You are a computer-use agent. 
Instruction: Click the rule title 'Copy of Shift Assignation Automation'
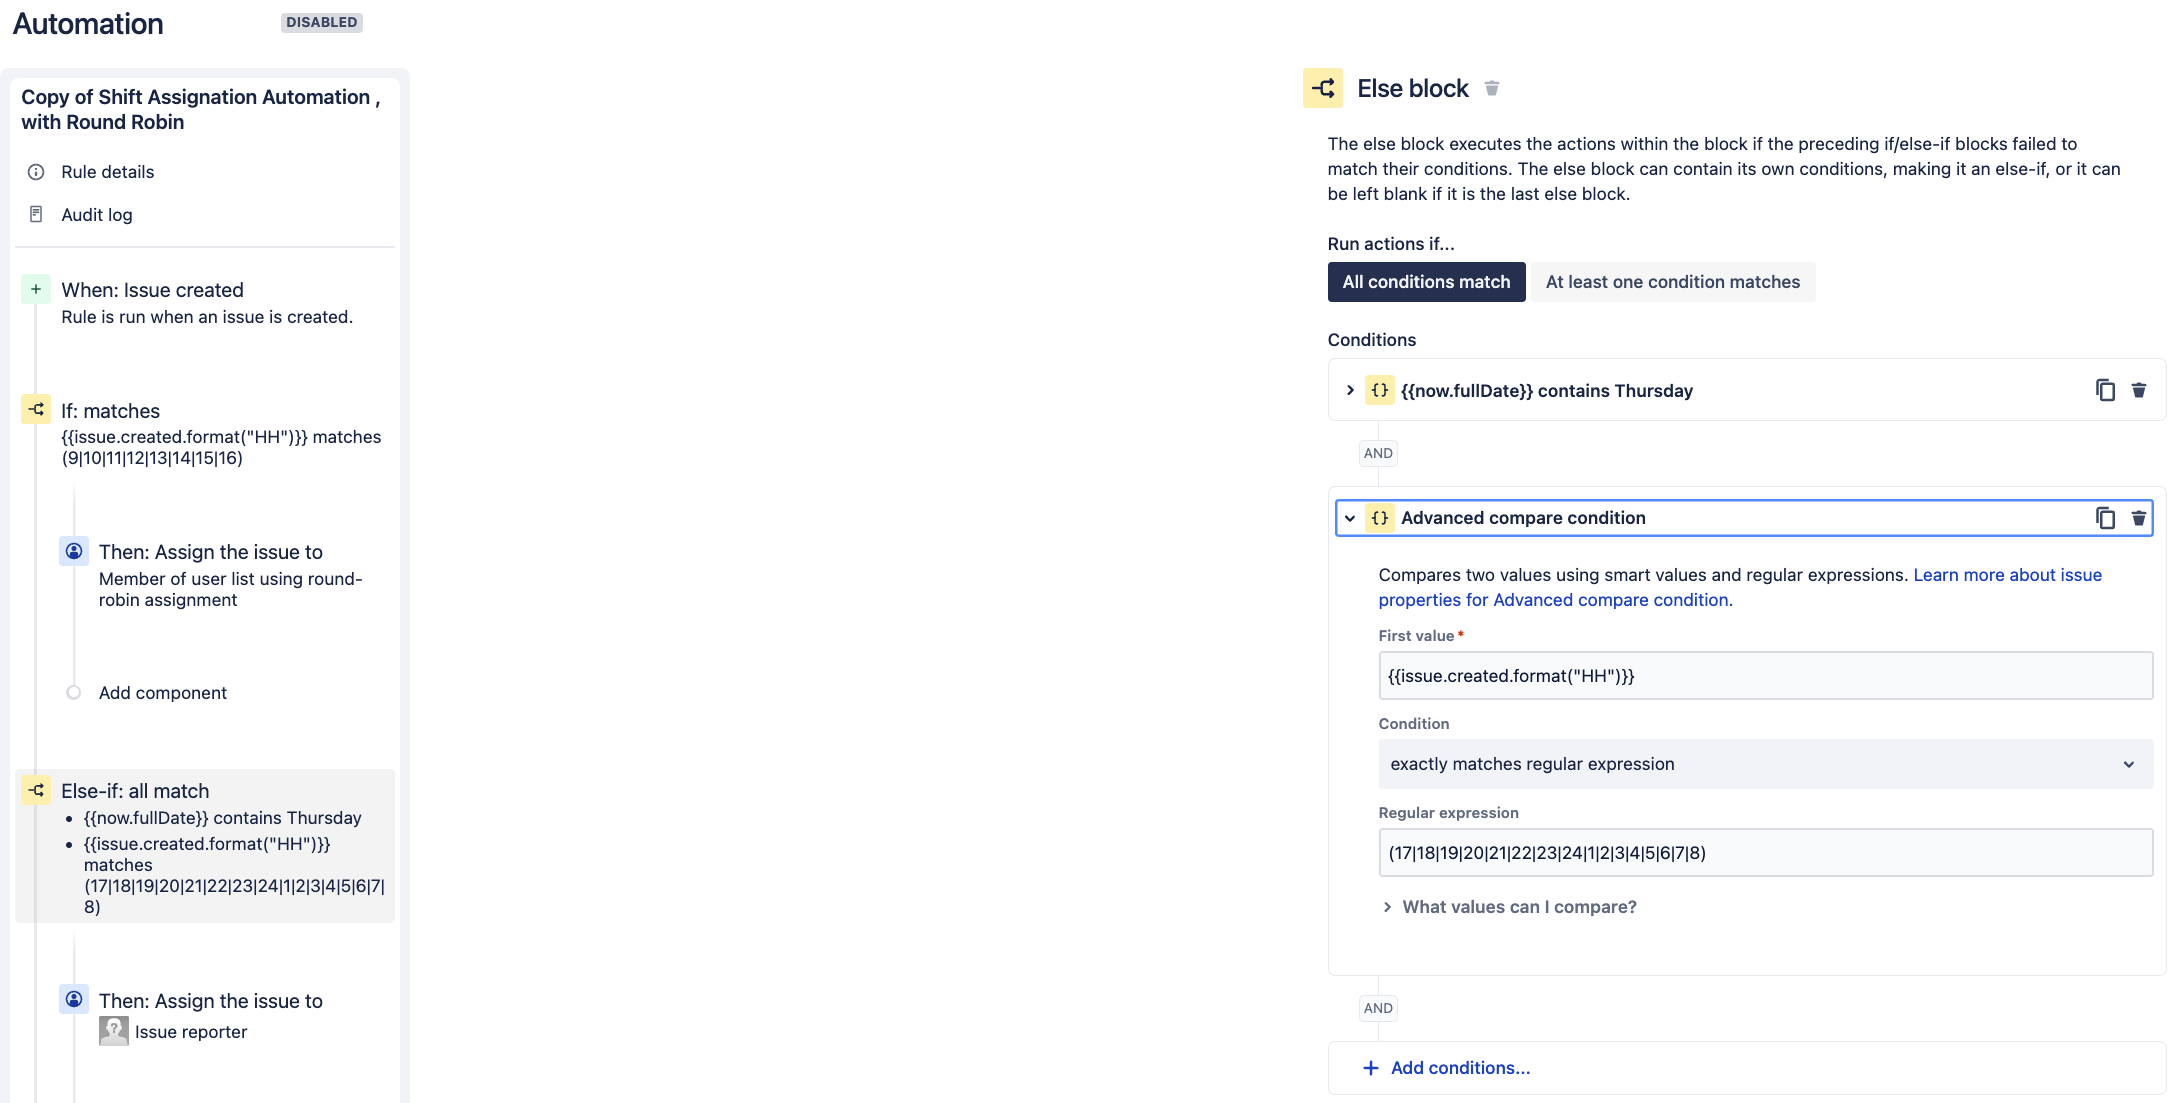[x=200, y=109]
